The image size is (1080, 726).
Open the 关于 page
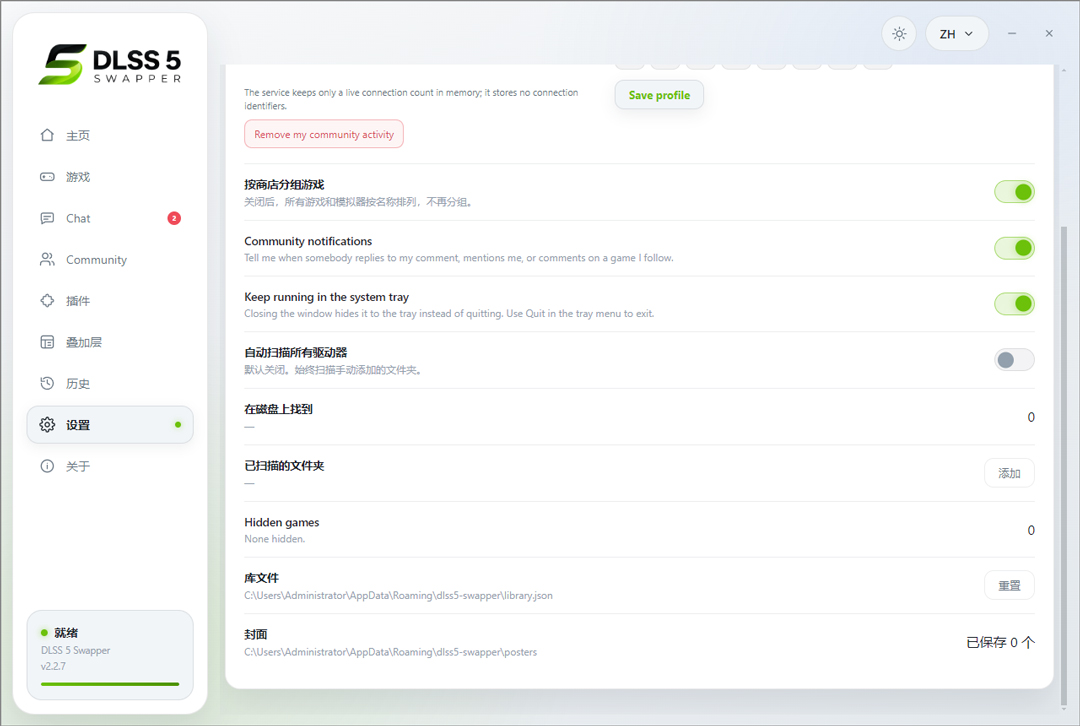(110, 466)
